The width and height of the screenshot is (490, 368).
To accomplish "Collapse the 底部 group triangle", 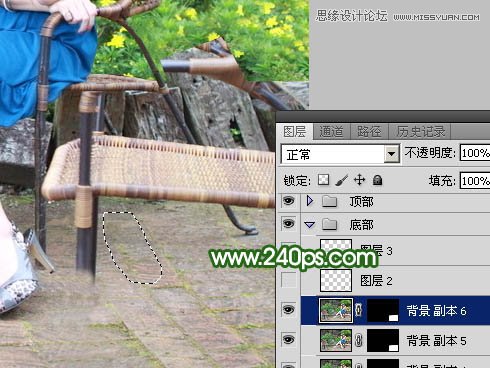I will (310, 225).
